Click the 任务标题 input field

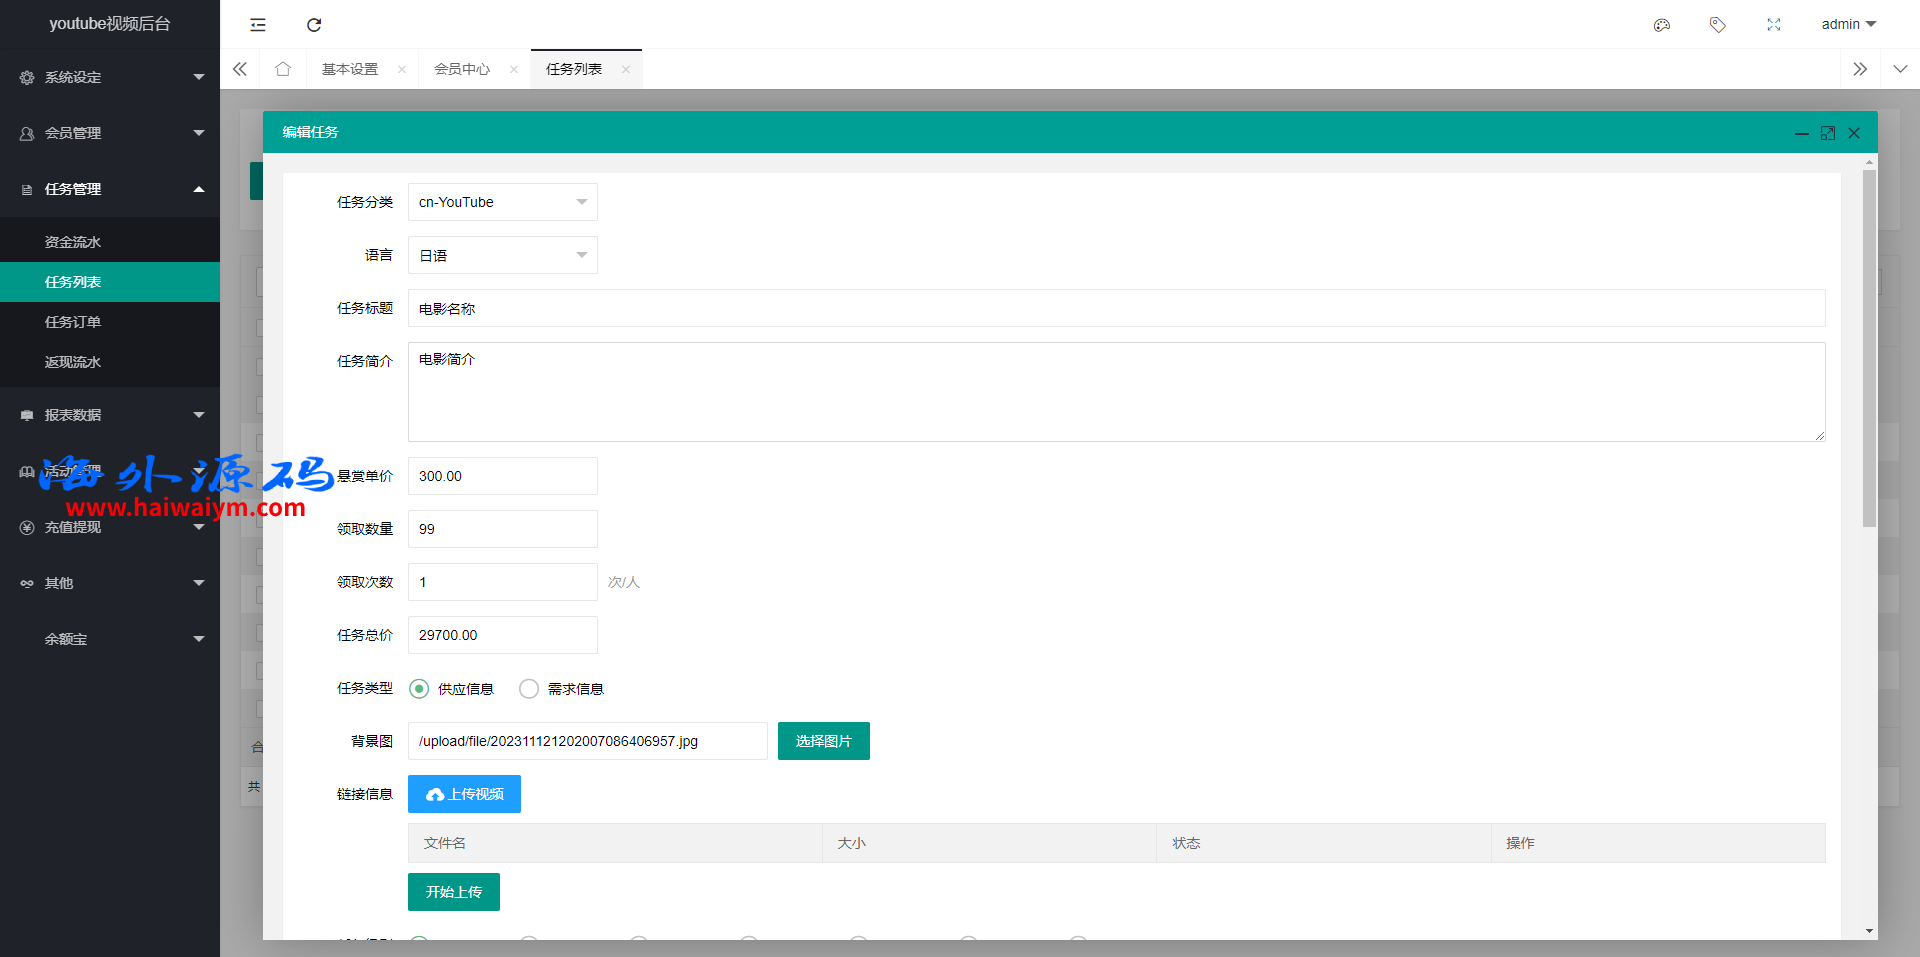(1116, 309)
